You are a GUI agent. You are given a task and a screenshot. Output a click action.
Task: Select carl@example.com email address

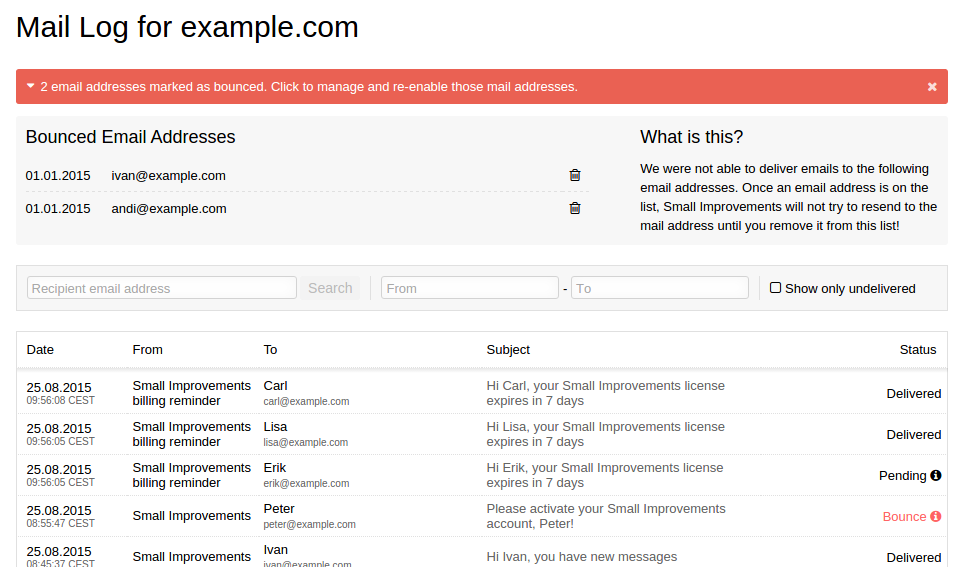(306, 401)
